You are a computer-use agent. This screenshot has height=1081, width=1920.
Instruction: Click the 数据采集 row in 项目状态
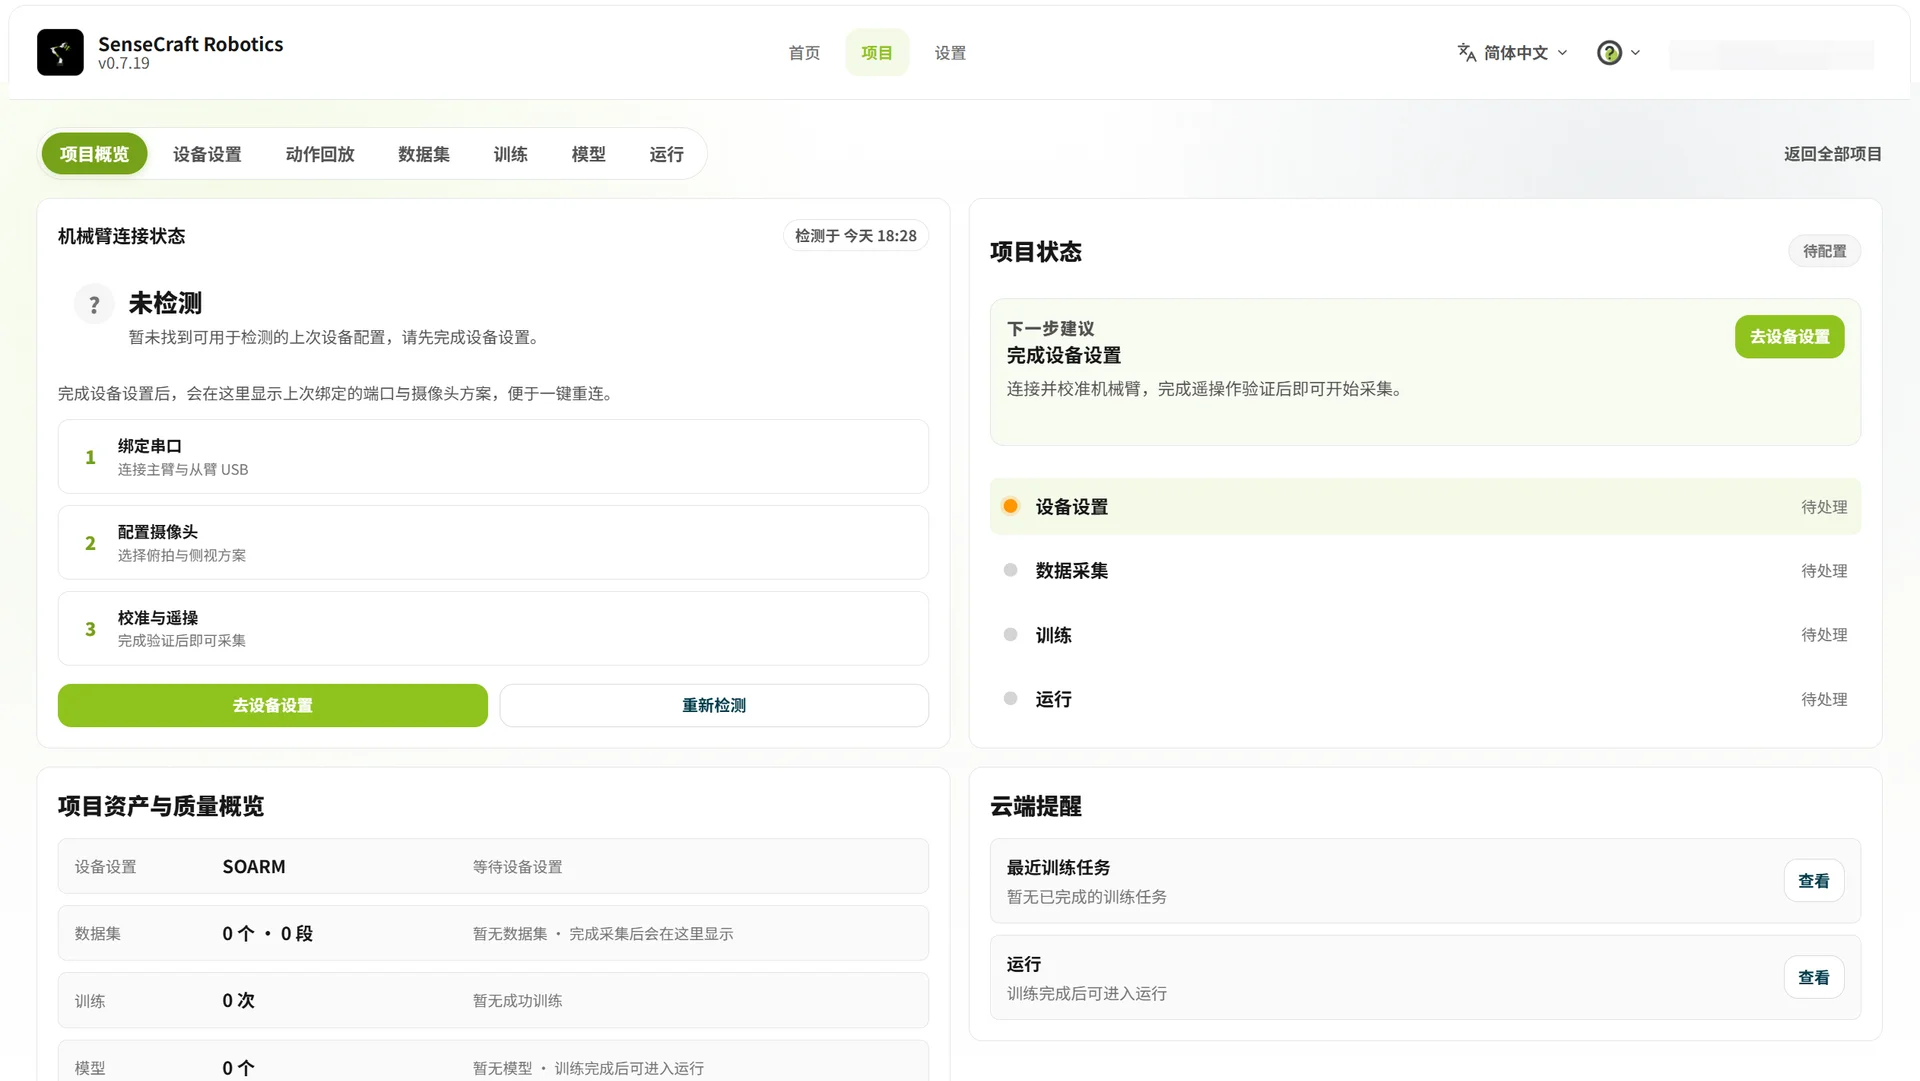click(x=1425, y=571)
